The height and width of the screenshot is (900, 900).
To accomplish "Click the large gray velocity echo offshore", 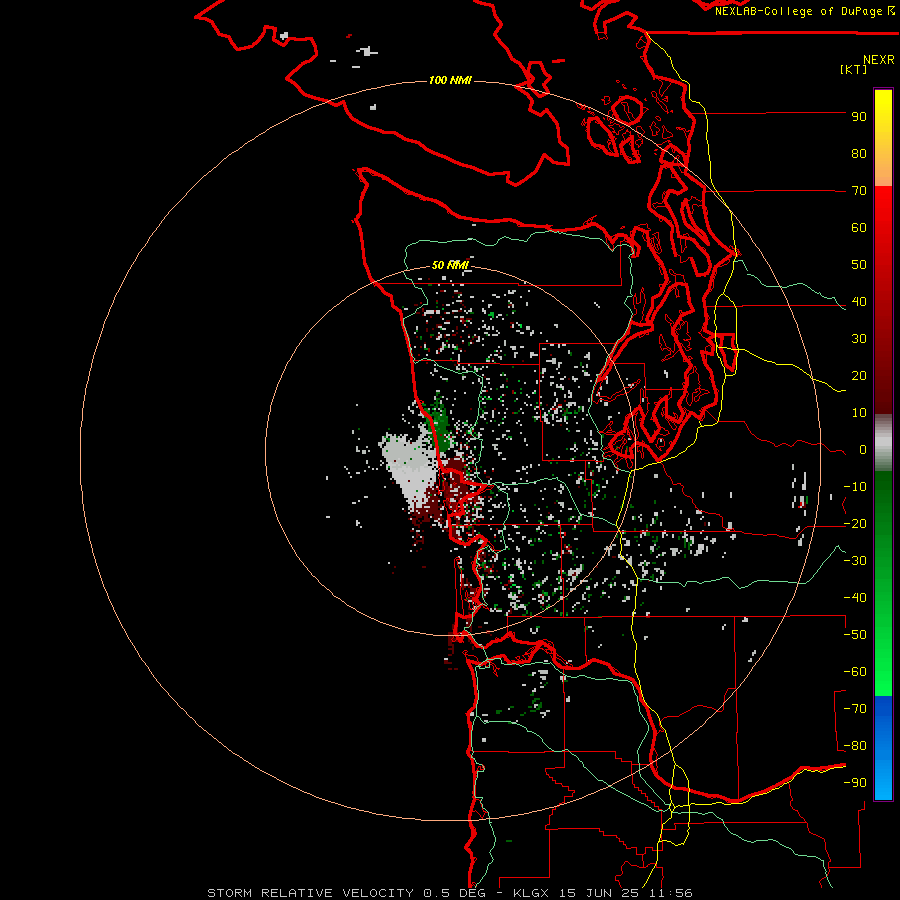I will click(x=410, y=468).
